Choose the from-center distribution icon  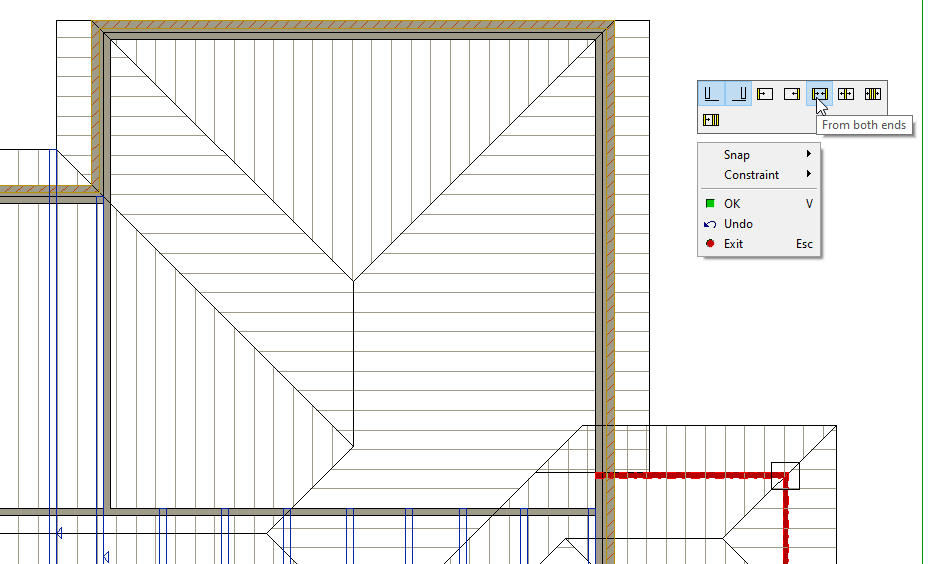pos(846,94)
